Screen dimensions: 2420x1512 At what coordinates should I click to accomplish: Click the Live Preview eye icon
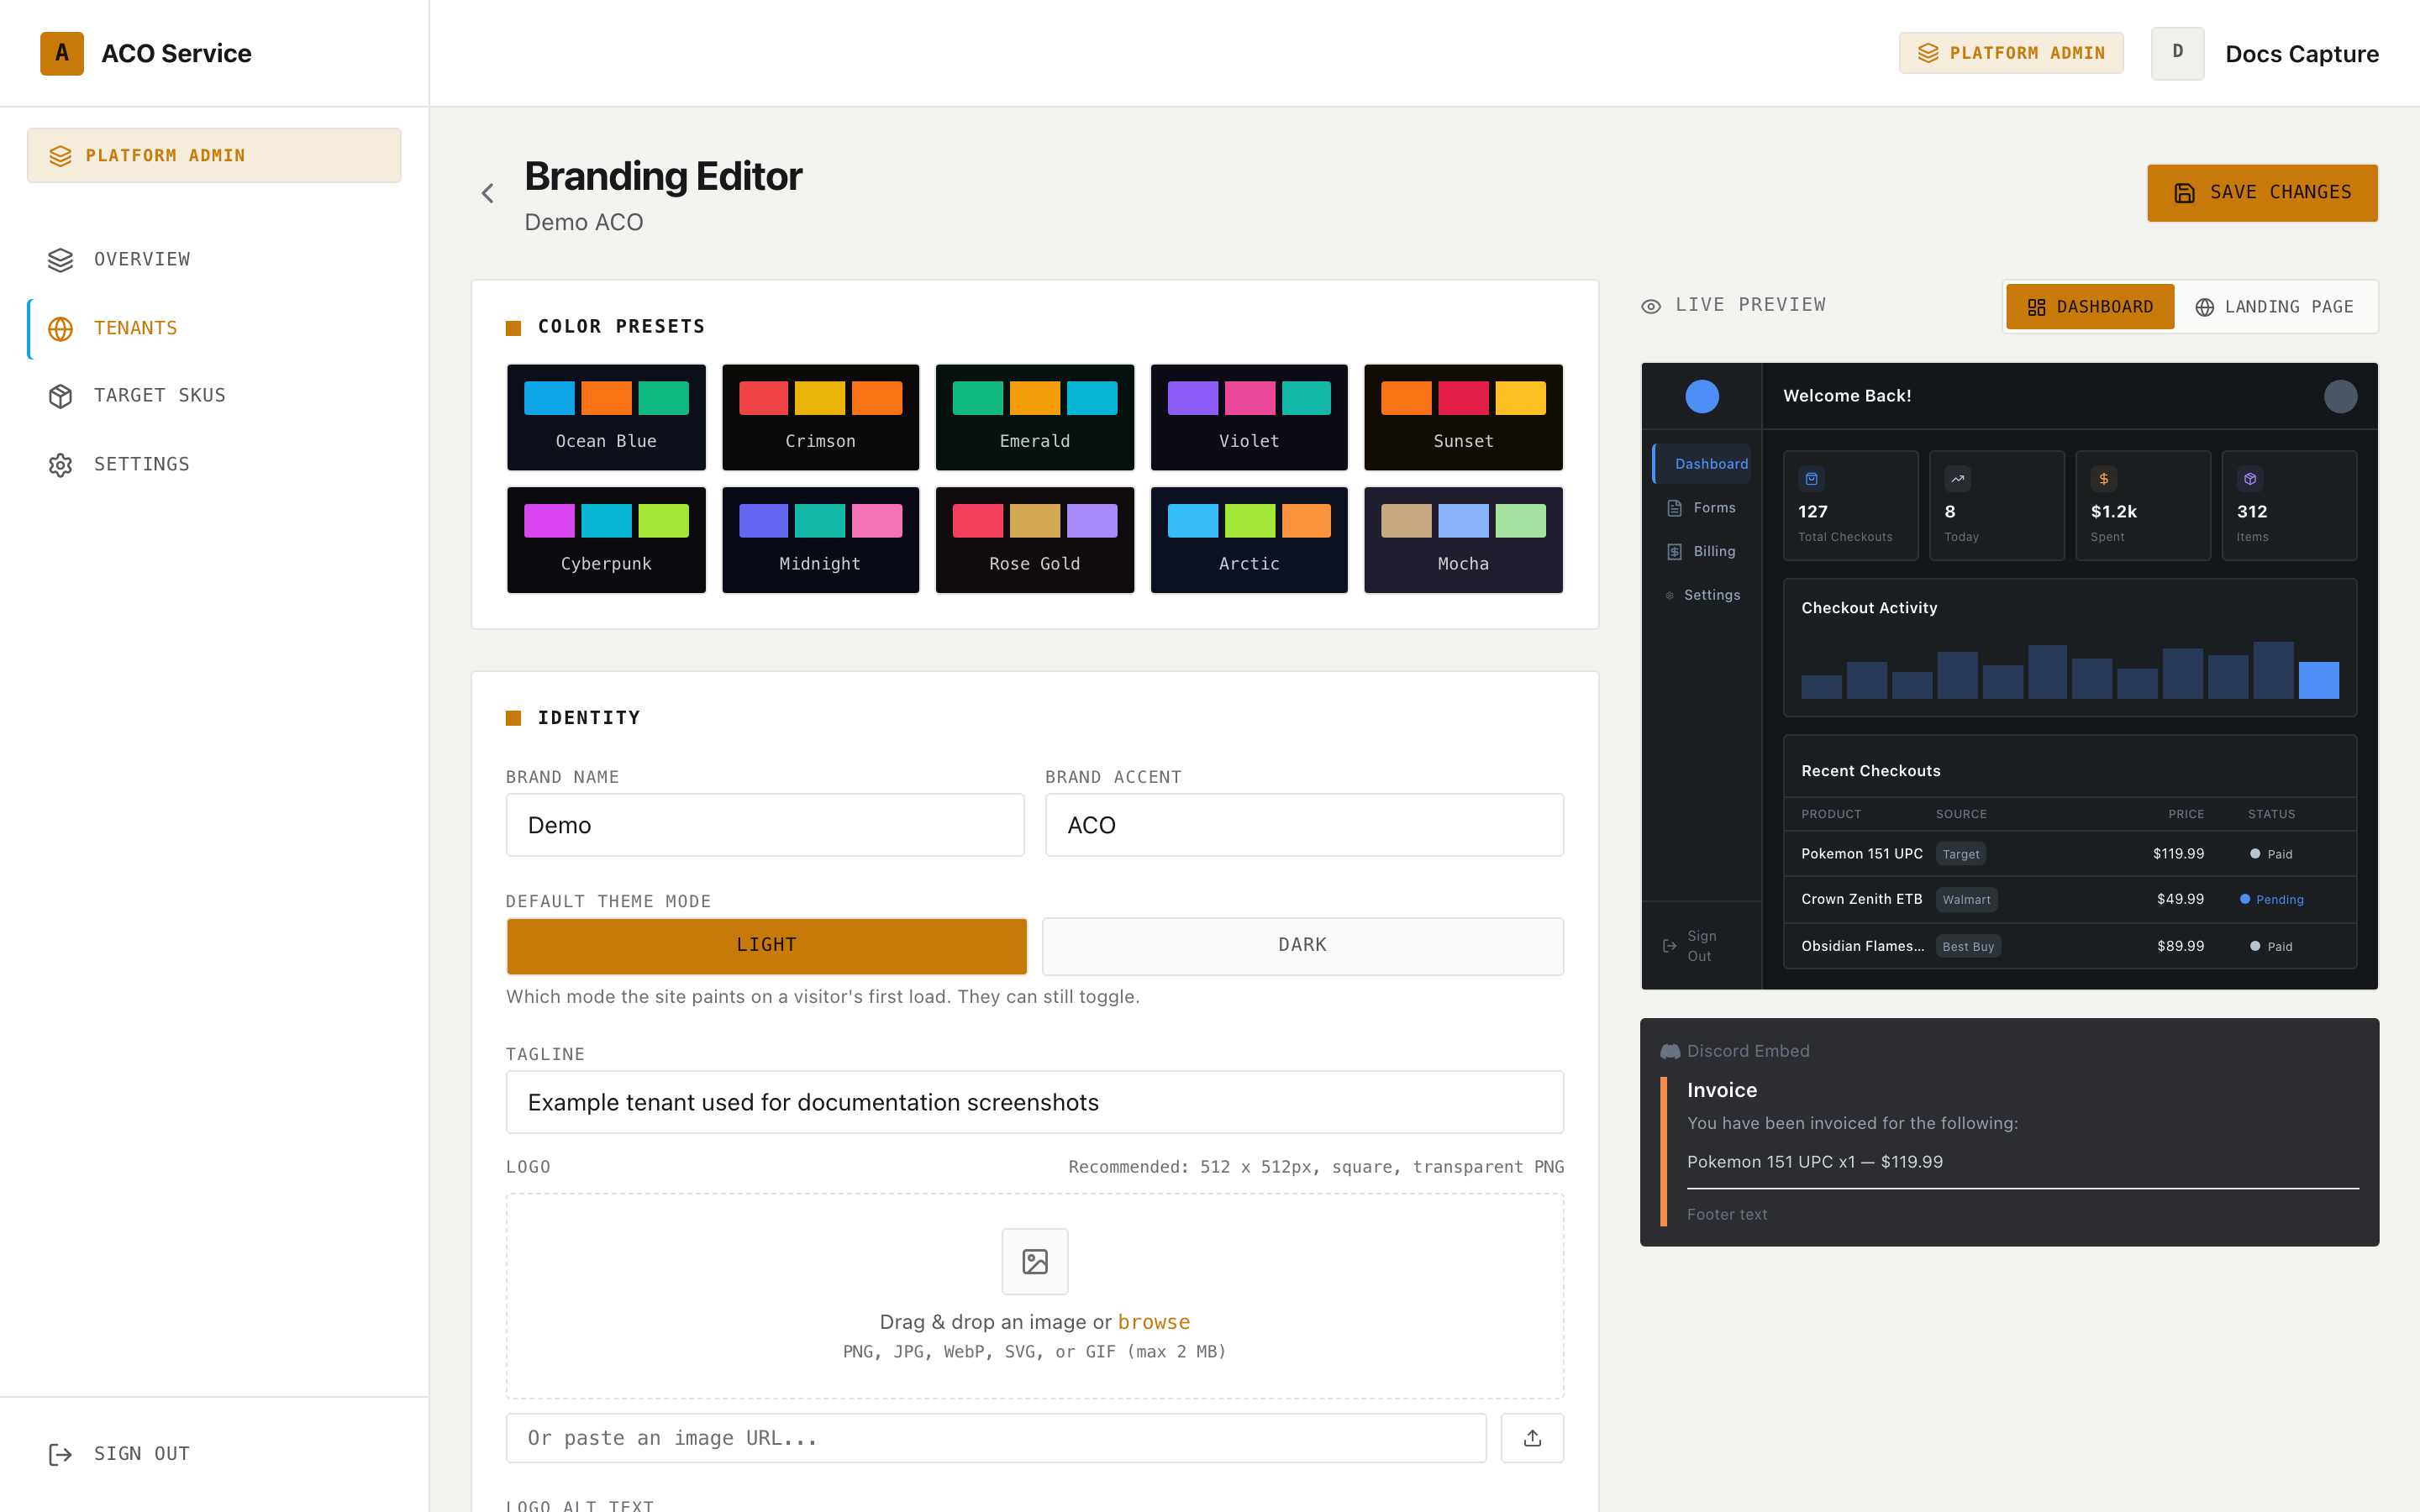[1651, 306]
